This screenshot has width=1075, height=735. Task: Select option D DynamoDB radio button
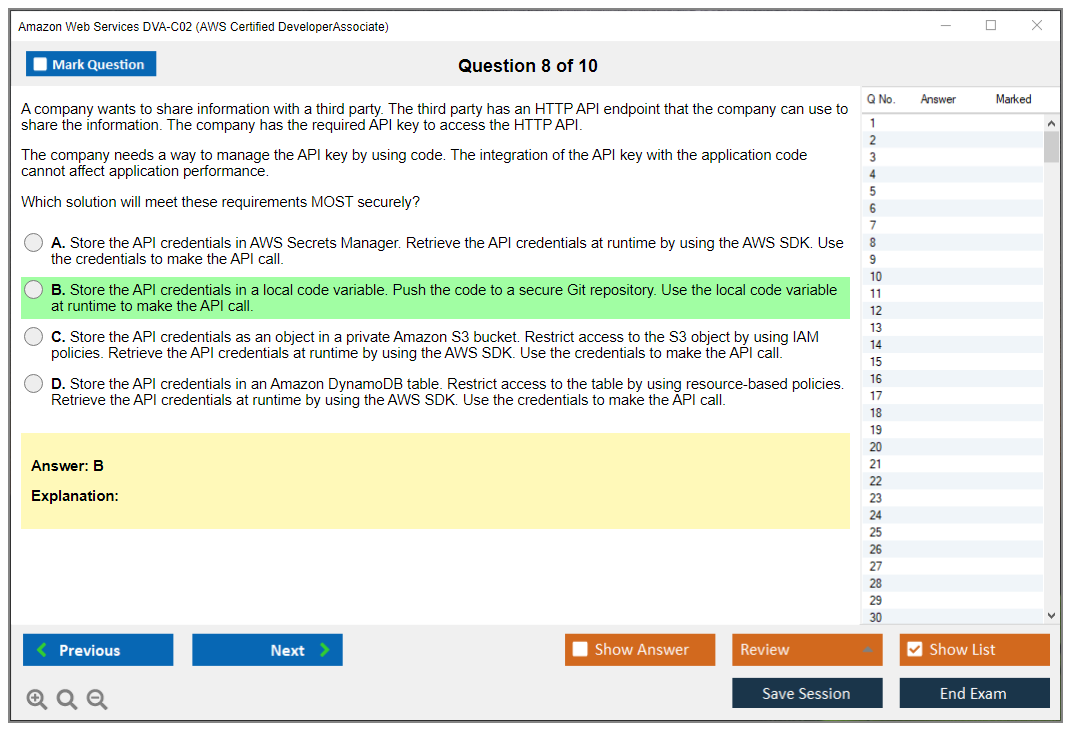click(x=34, y=384)
